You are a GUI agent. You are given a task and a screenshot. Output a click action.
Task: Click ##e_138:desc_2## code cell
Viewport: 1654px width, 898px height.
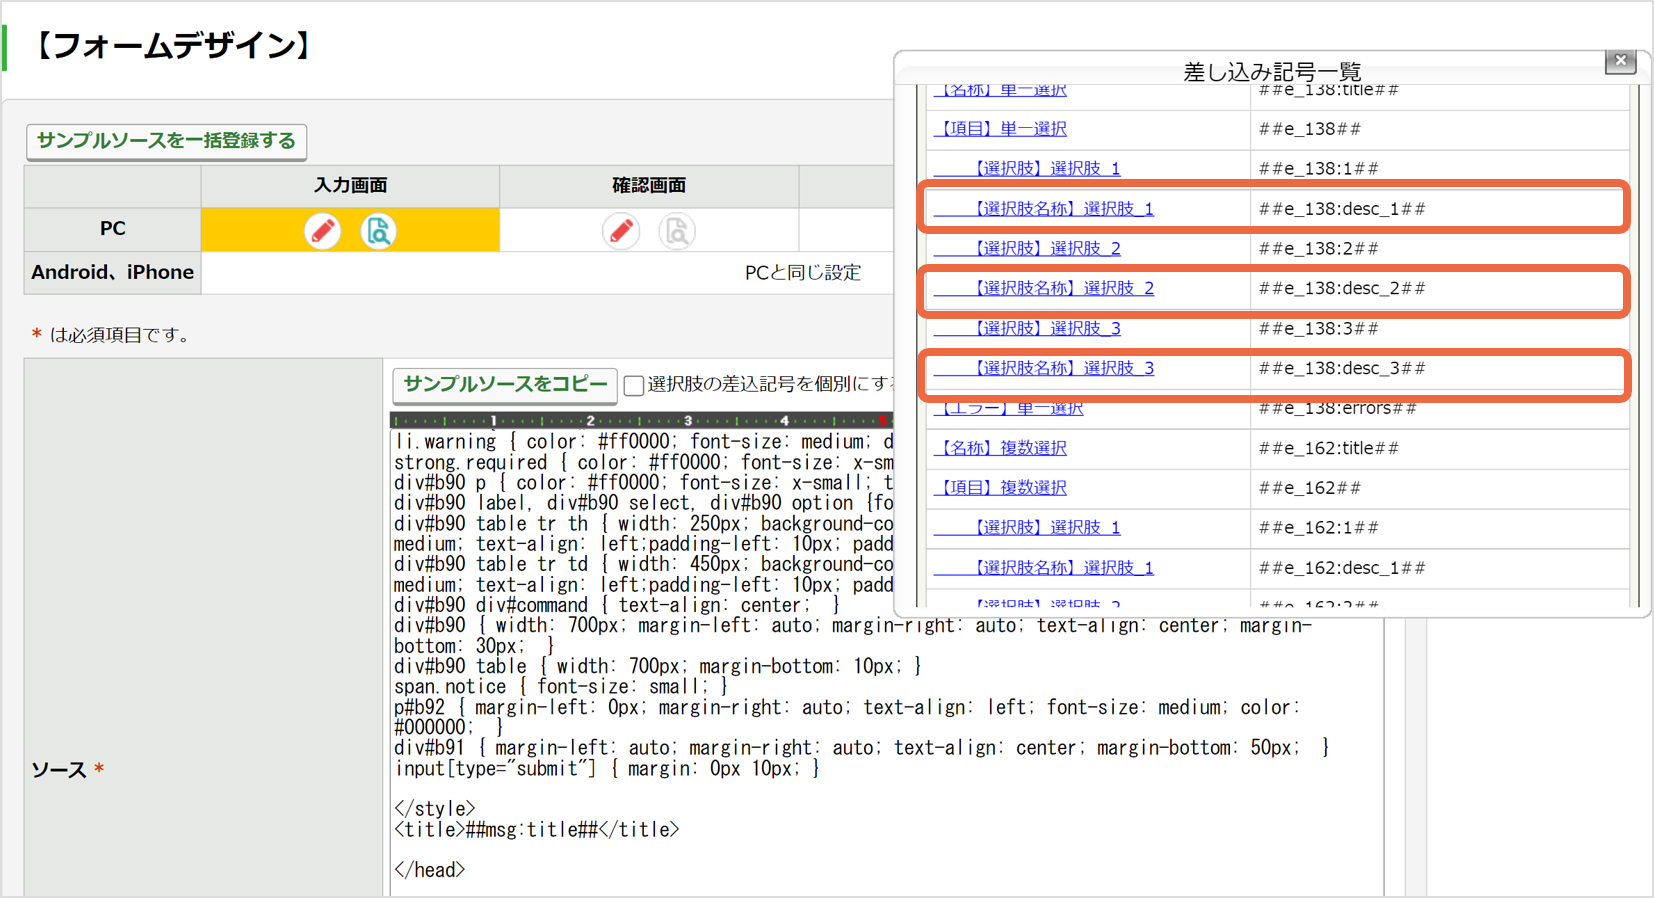click(x=1440, y=288)
